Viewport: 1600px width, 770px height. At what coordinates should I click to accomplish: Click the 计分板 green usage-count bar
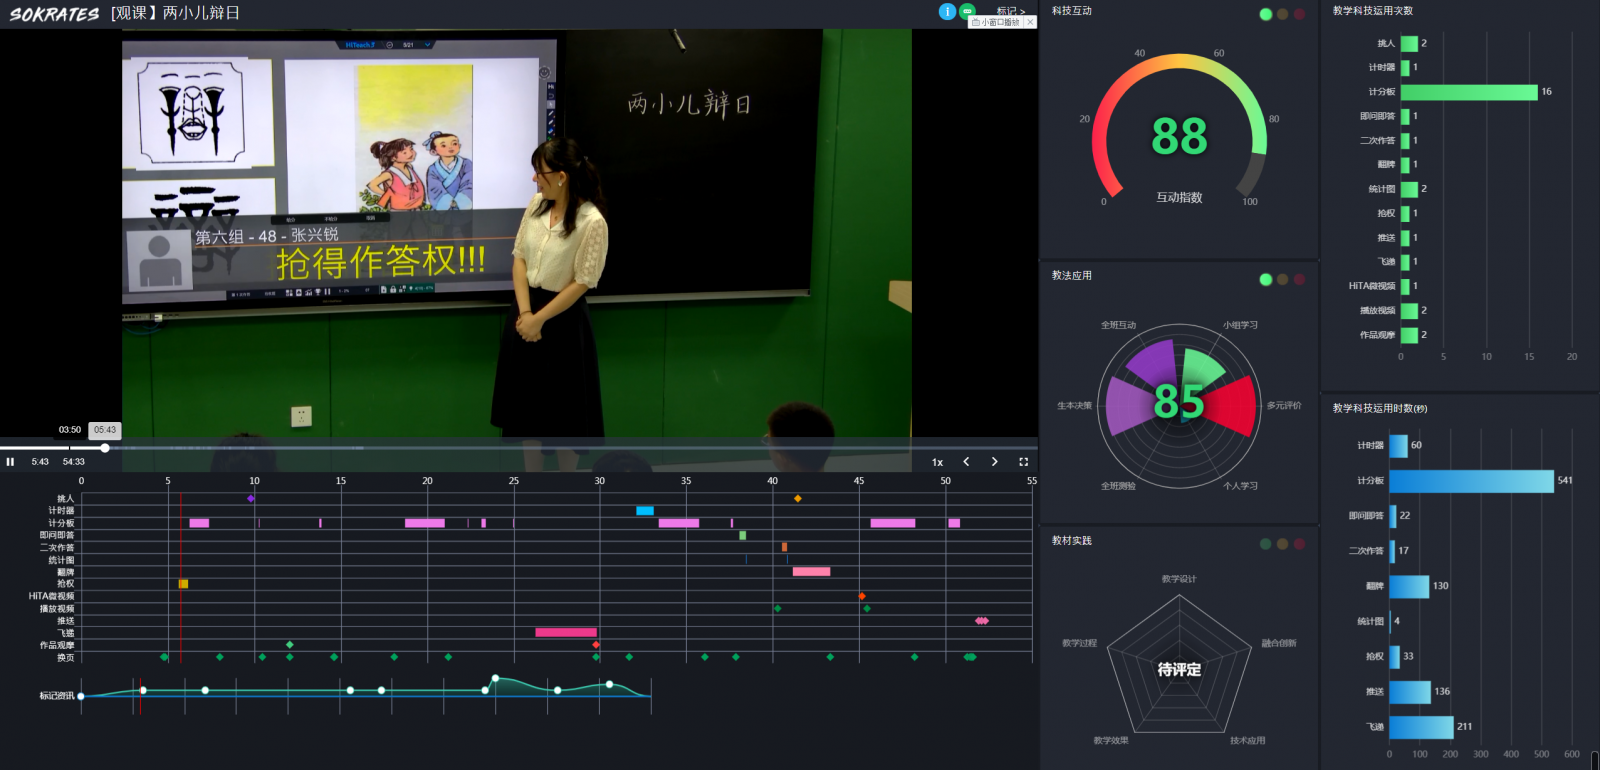1468,92
